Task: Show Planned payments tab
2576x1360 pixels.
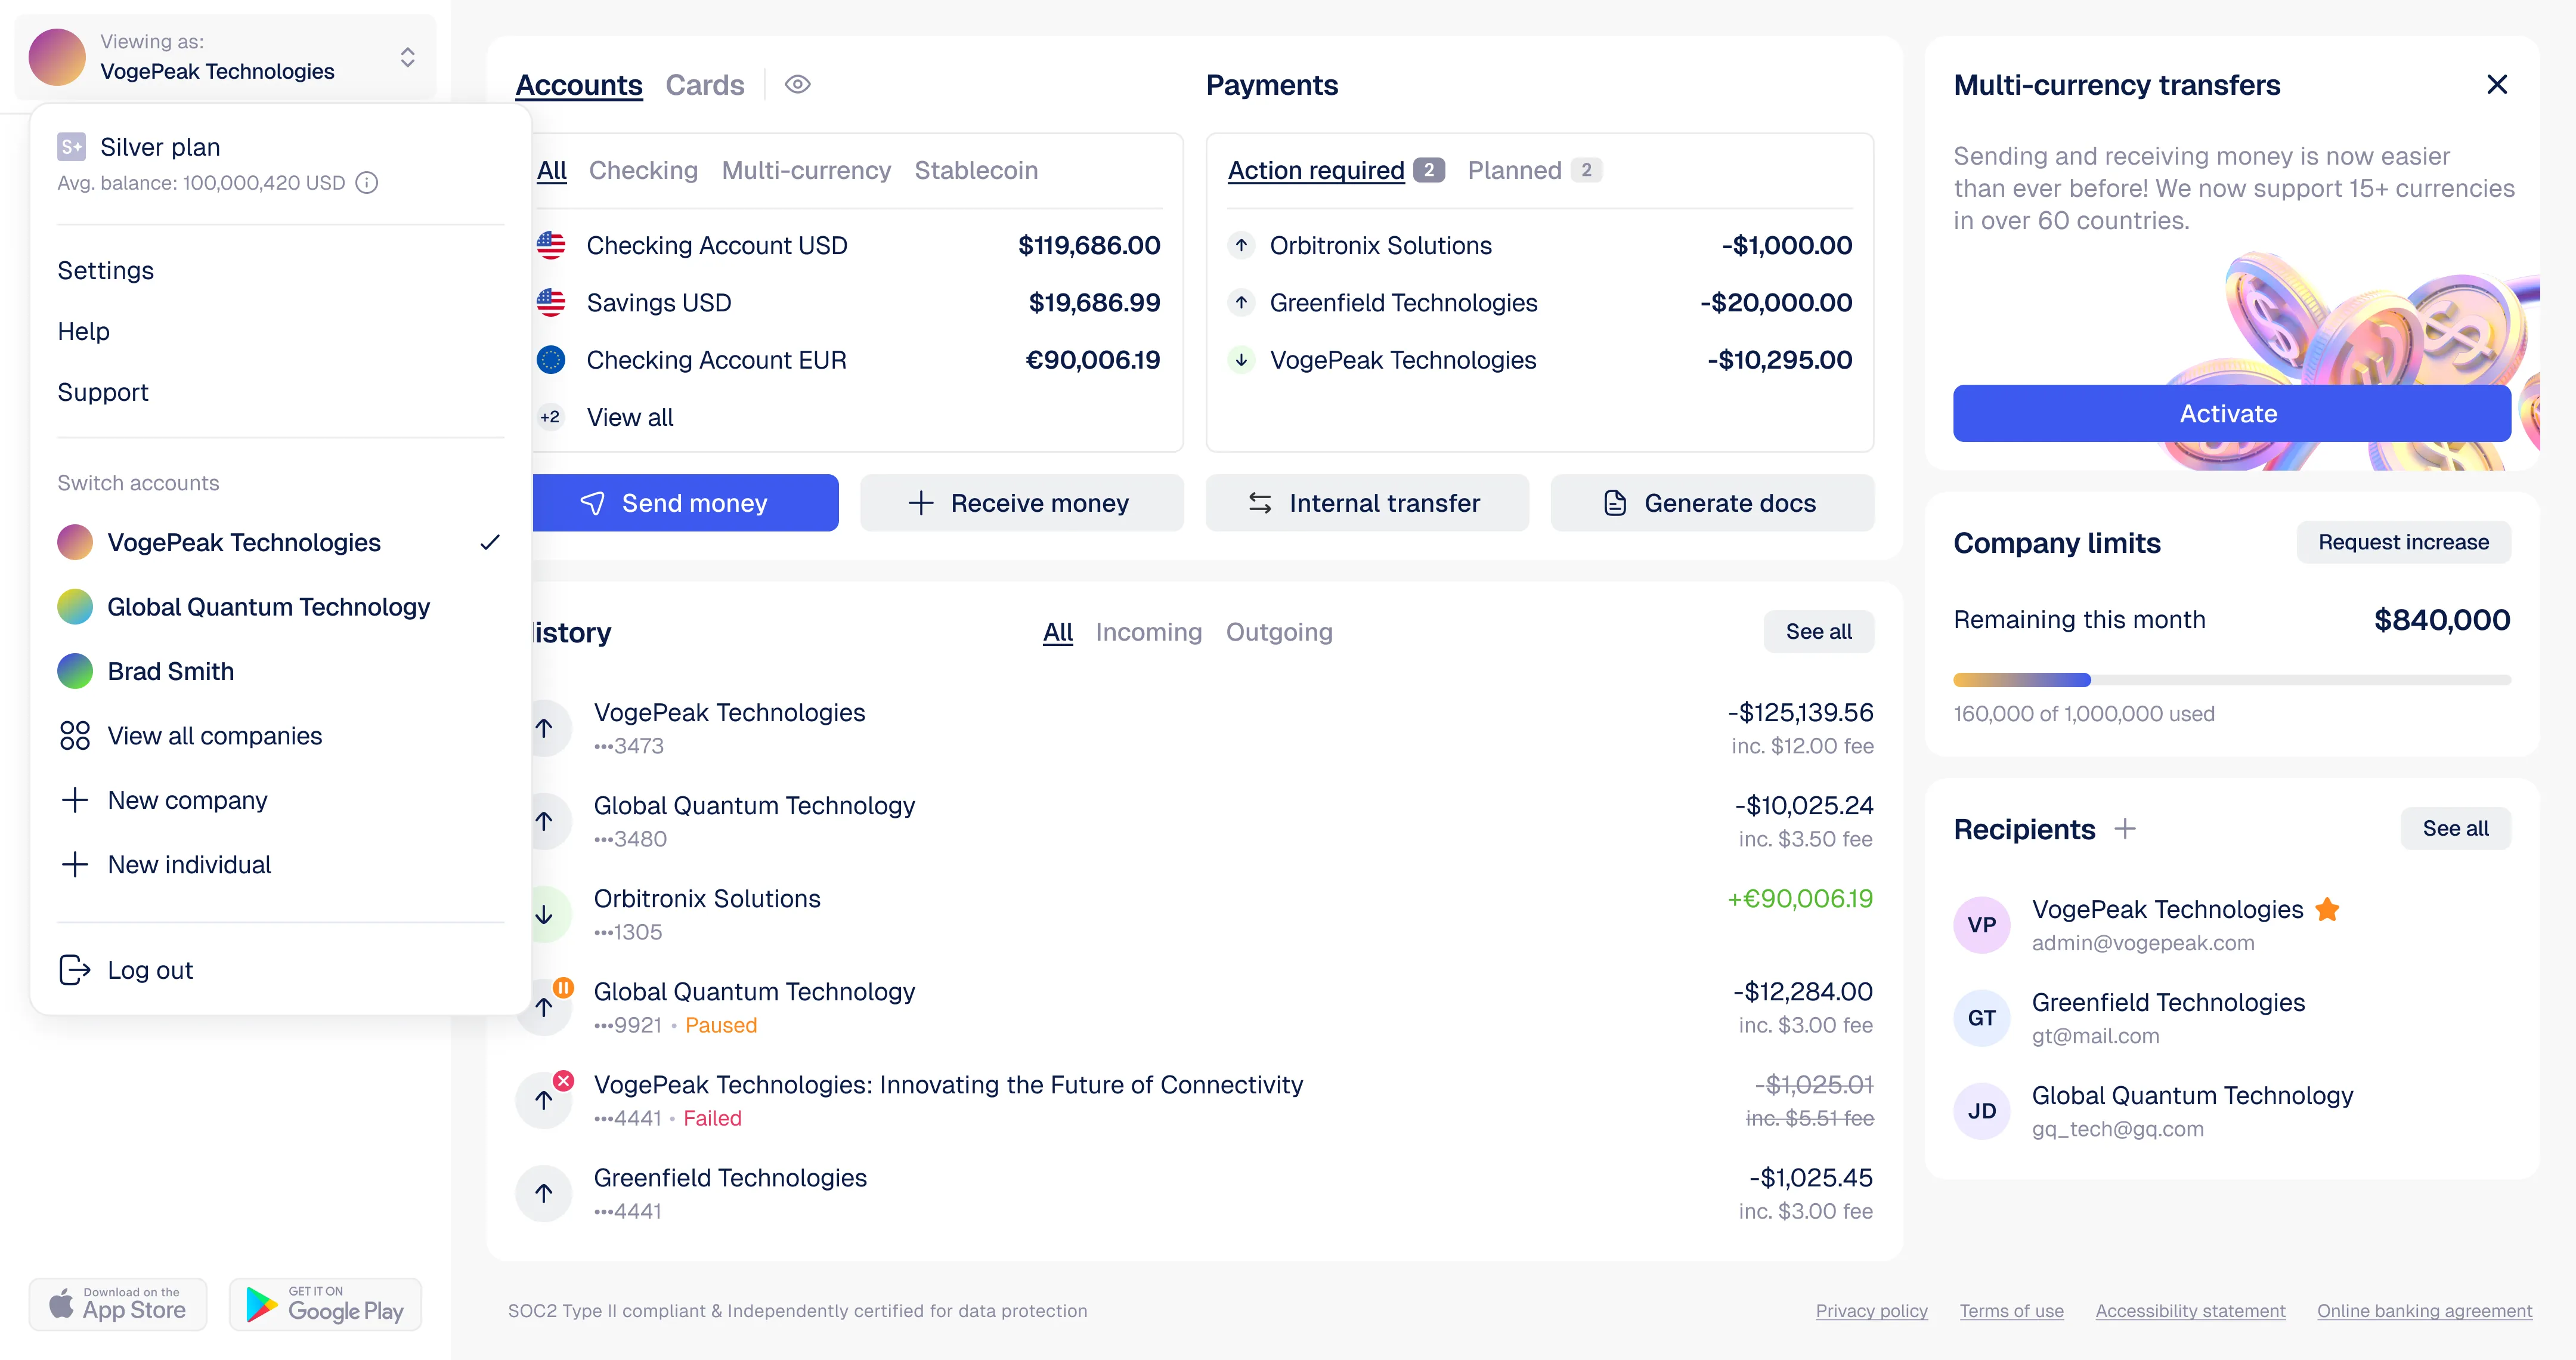Action: pos(1534,171)
